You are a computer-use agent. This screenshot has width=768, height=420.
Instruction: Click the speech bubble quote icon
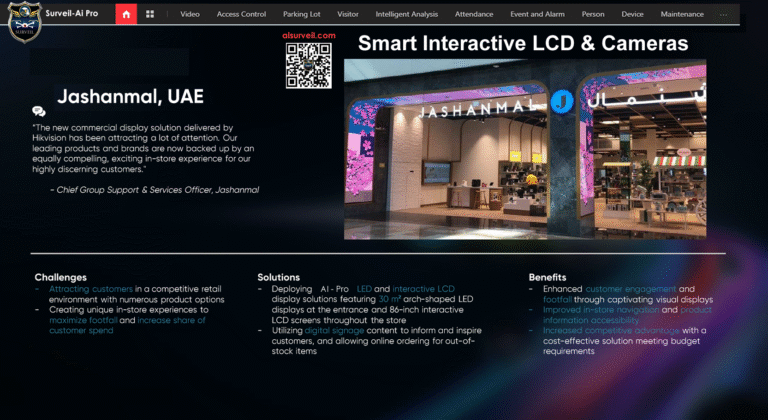[39, 111]
